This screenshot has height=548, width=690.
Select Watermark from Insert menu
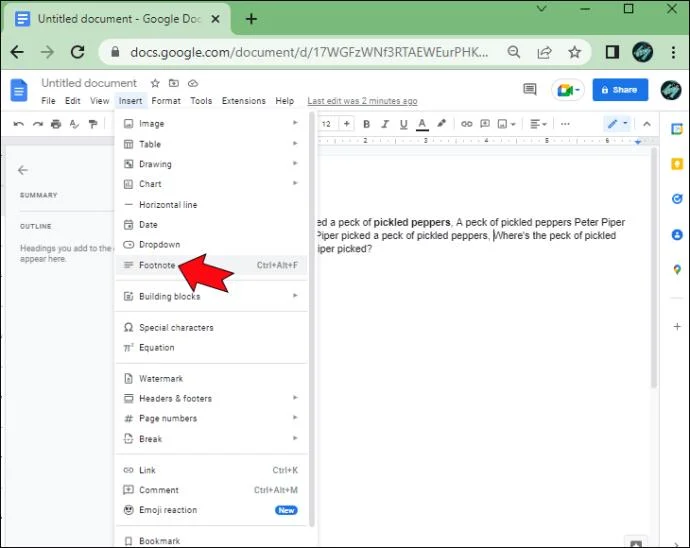click(x=211, y=379)
